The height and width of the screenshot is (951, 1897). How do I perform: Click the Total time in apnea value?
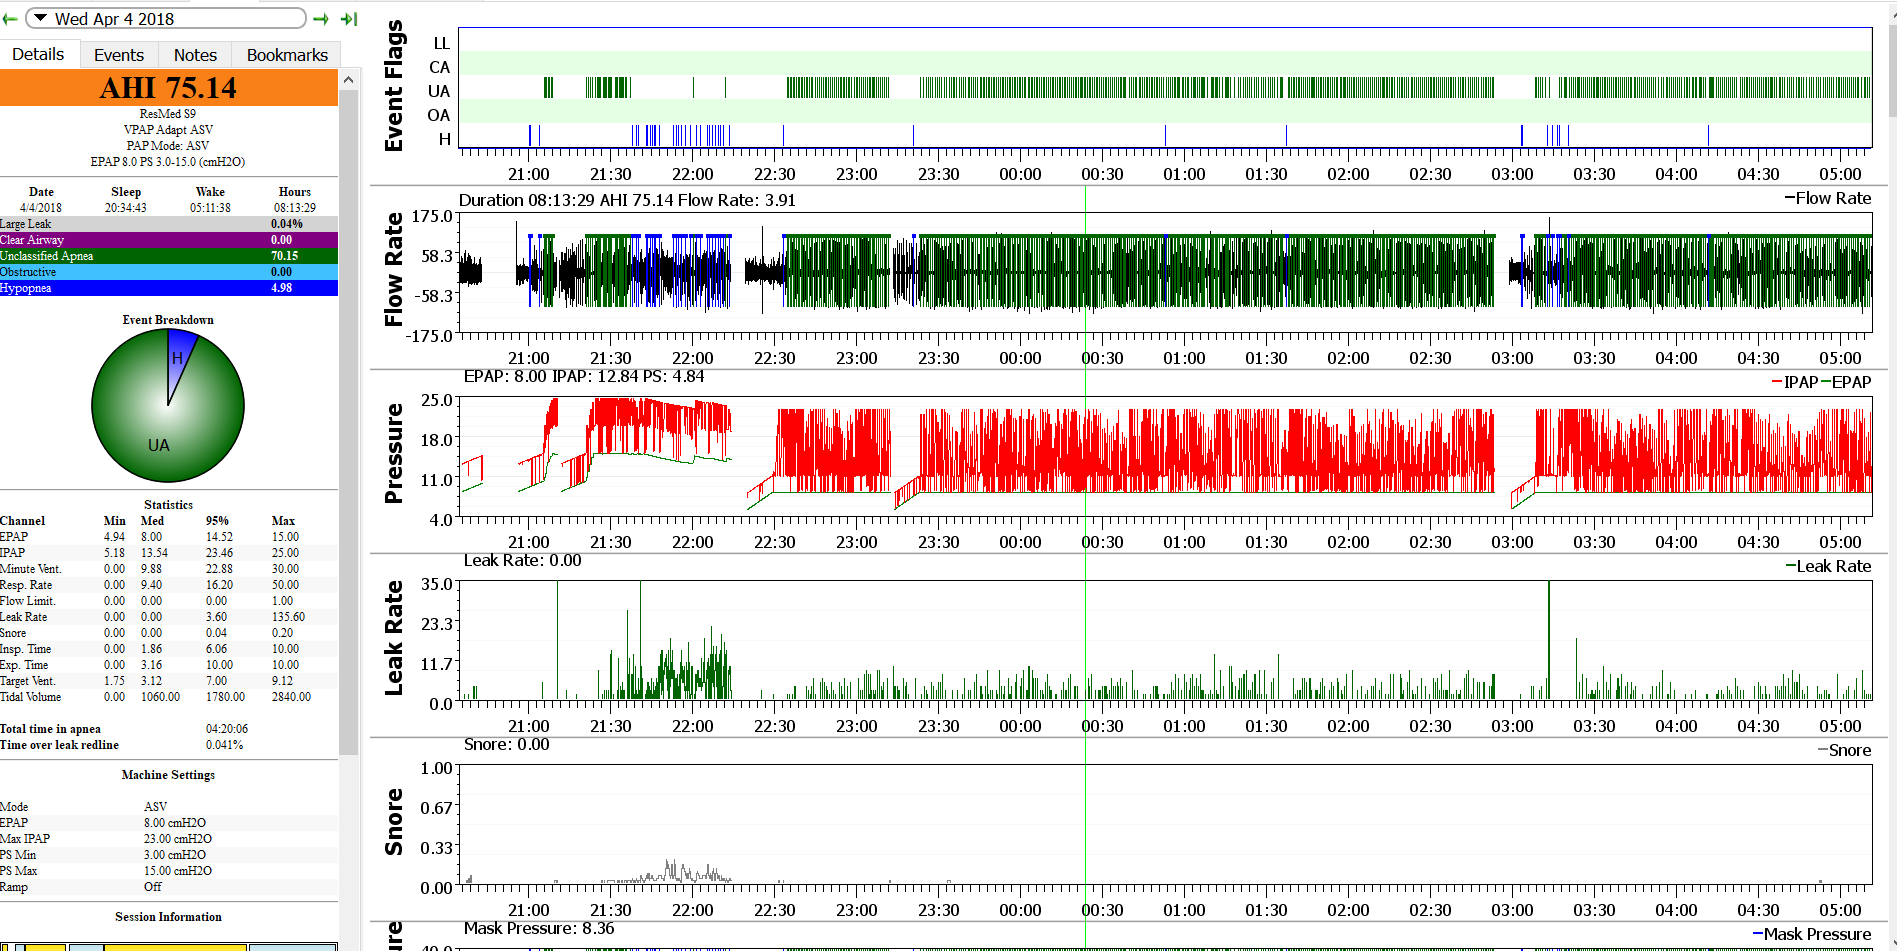(227, 729)
